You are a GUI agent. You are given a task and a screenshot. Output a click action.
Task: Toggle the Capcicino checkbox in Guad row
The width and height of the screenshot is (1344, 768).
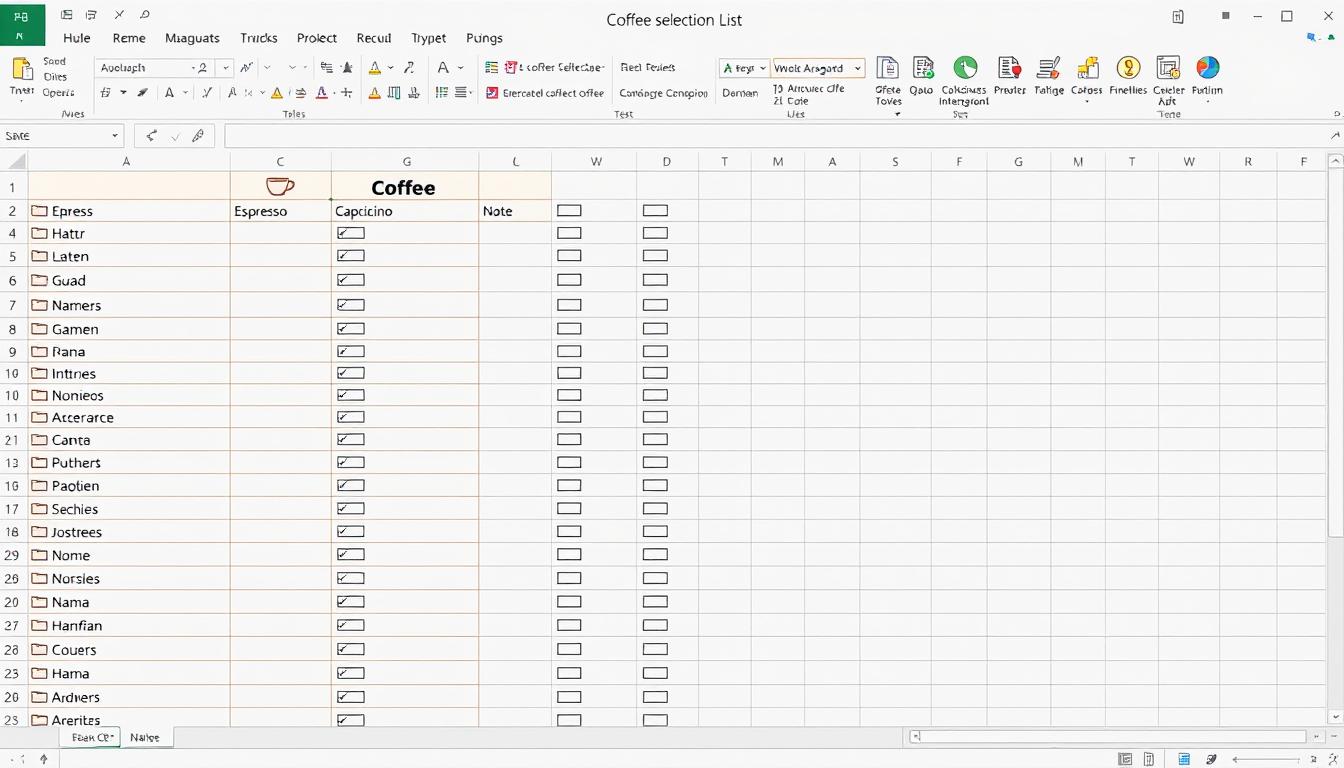[351, 280]
